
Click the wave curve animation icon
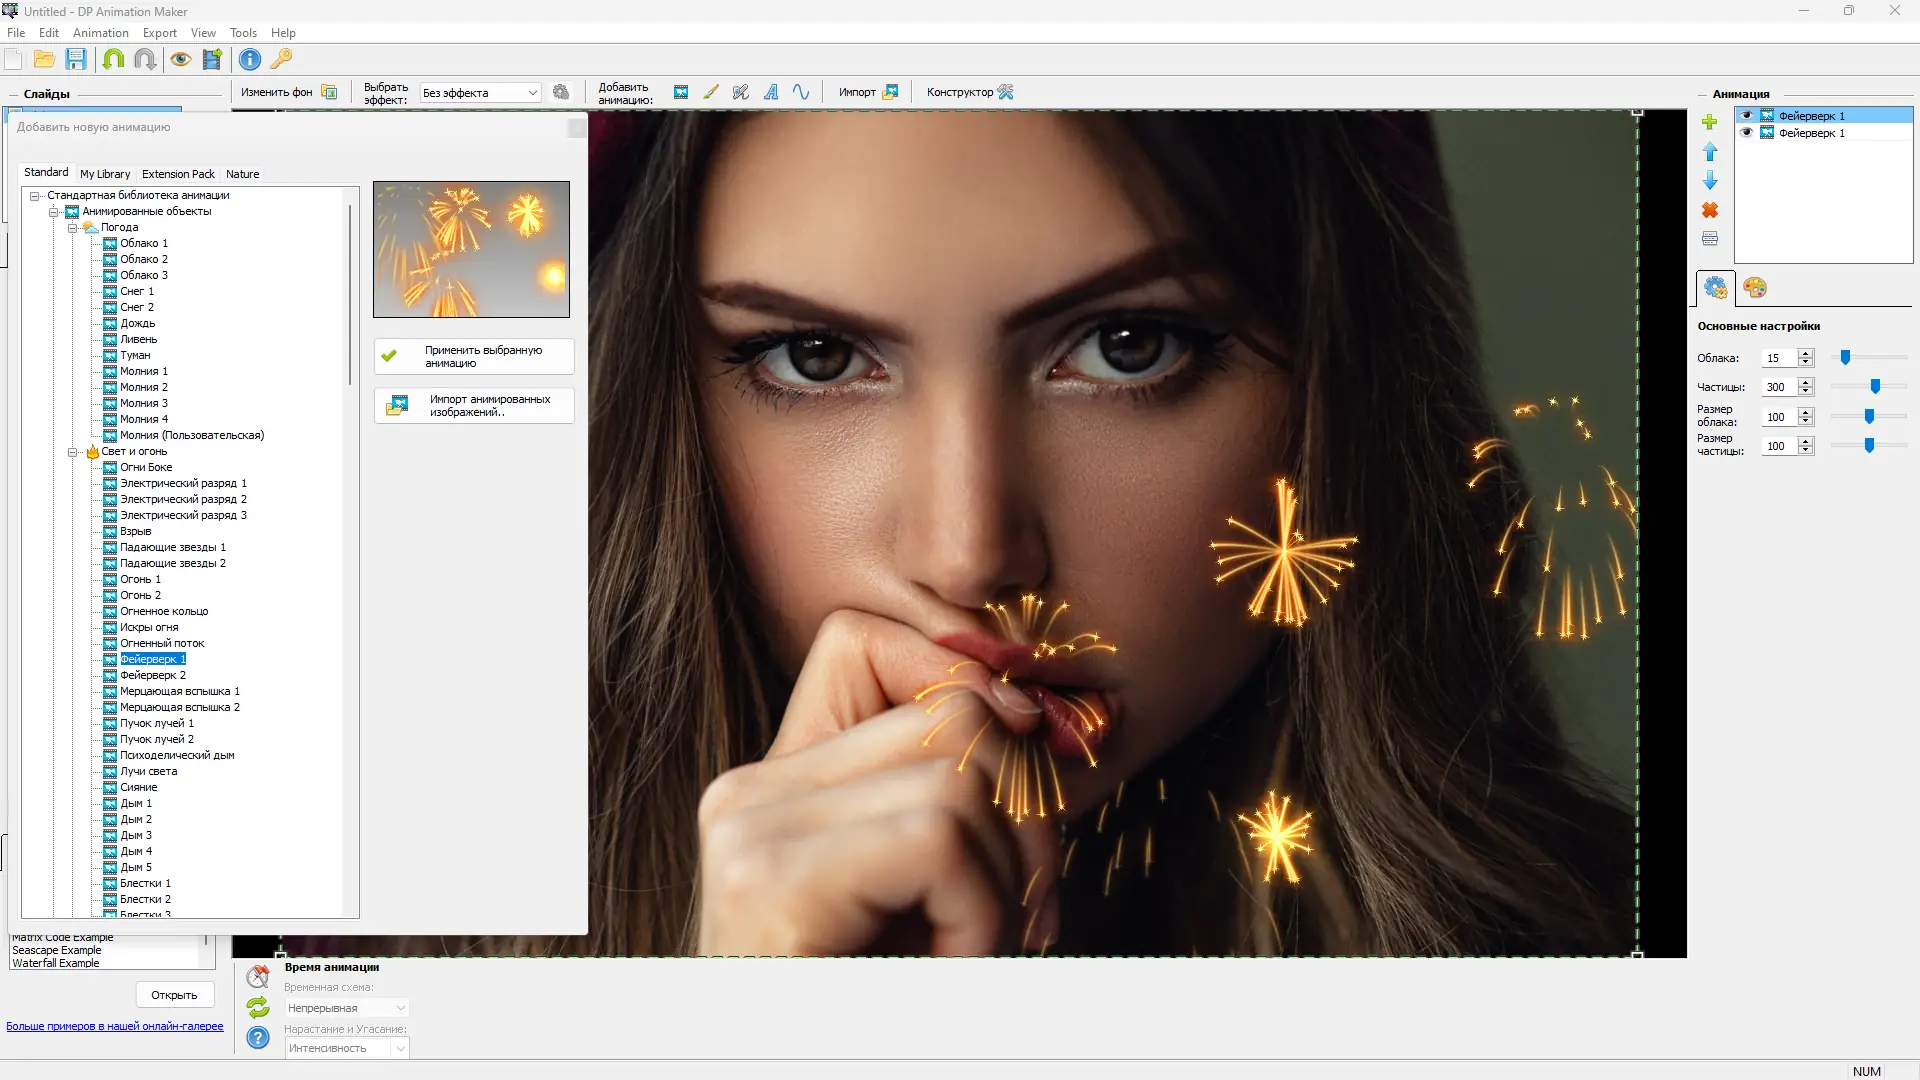point(801,92)
